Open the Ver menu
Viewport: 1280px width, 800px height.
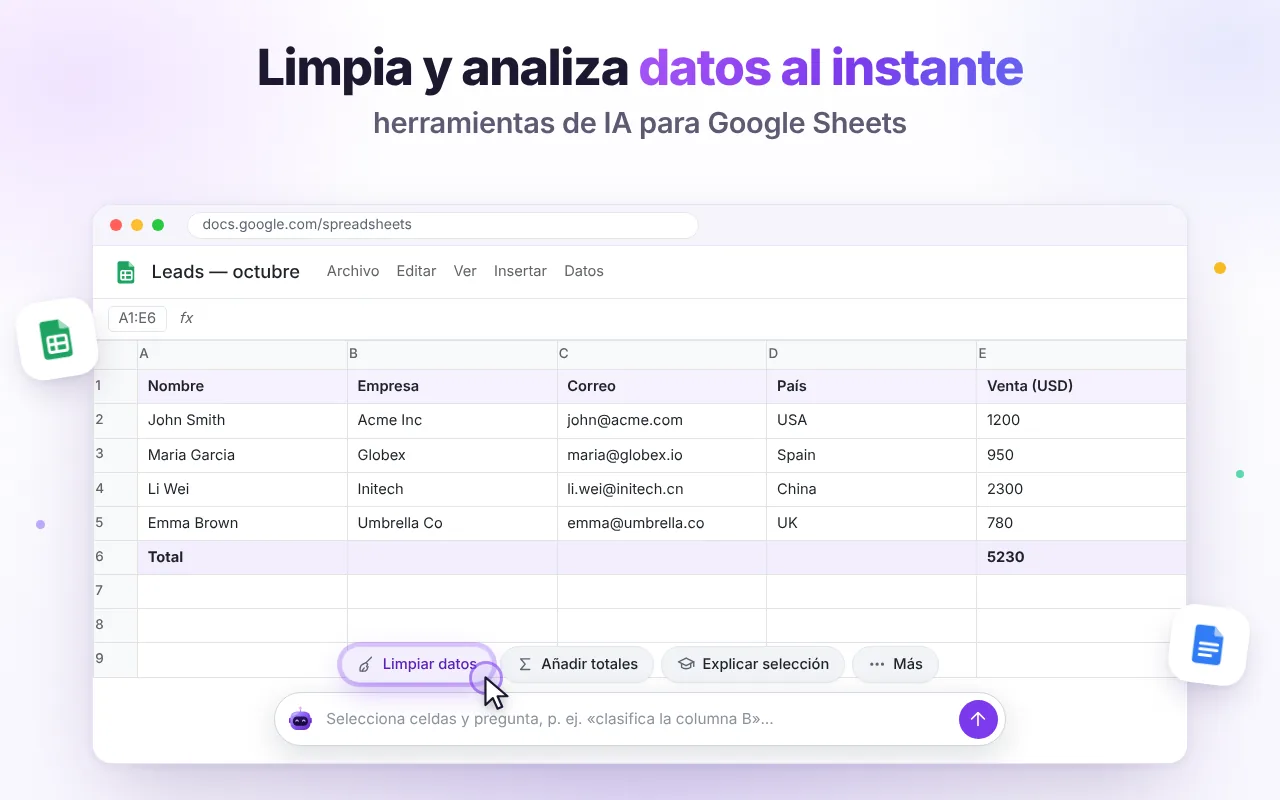pyautogui.click(x=465, y=271)
